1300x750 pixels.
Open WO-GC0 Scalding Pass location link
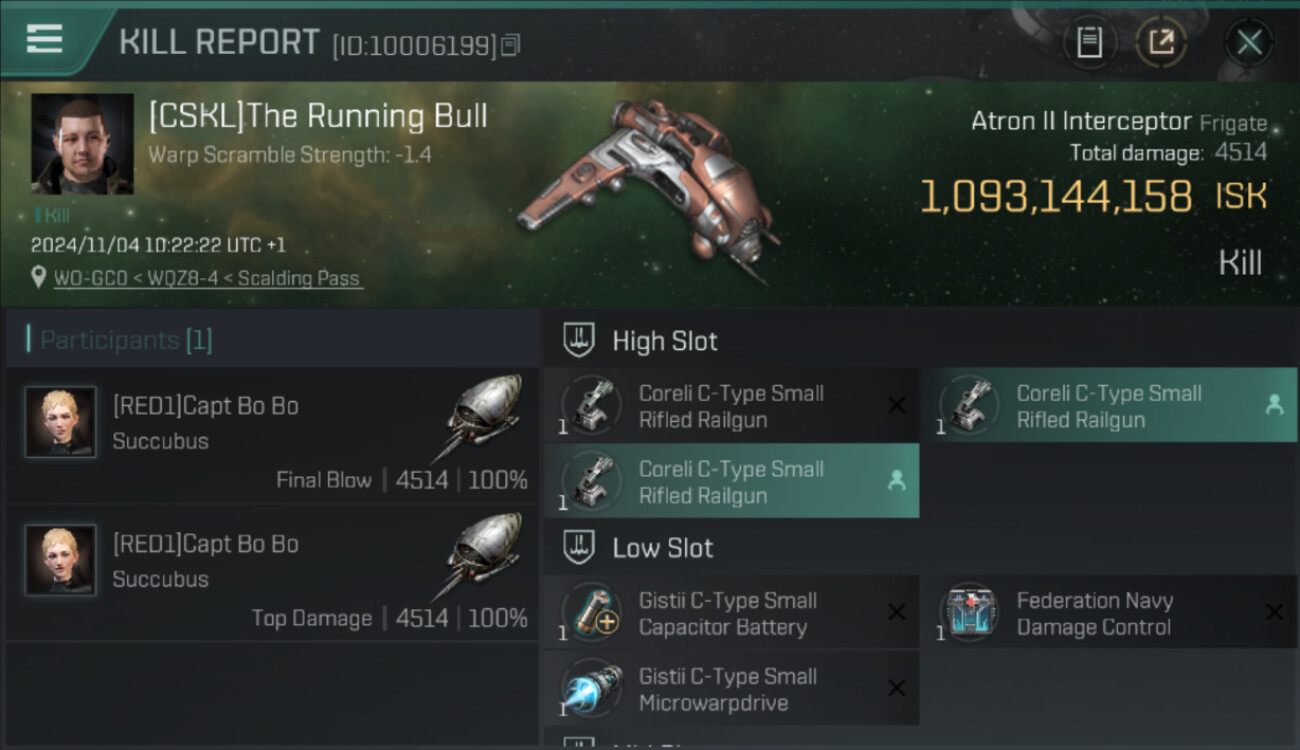[x=207, y=279]
